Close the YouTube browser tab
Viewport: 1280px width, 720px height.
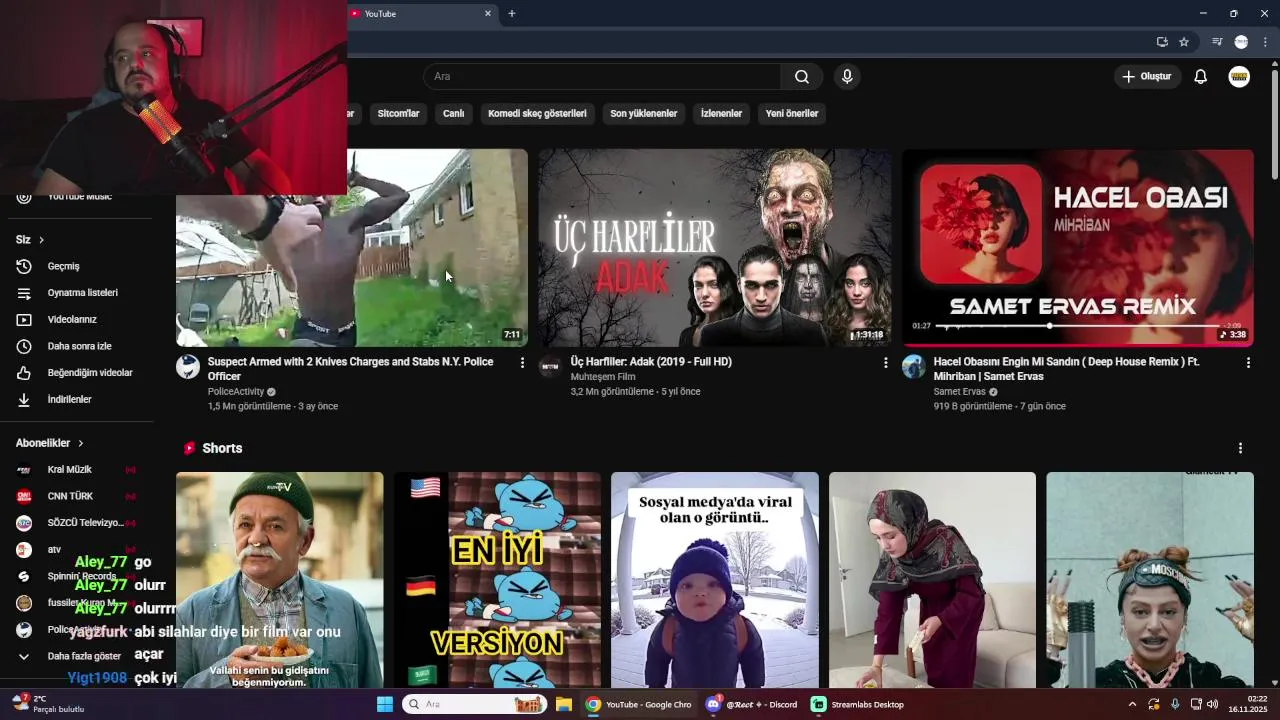488,14
